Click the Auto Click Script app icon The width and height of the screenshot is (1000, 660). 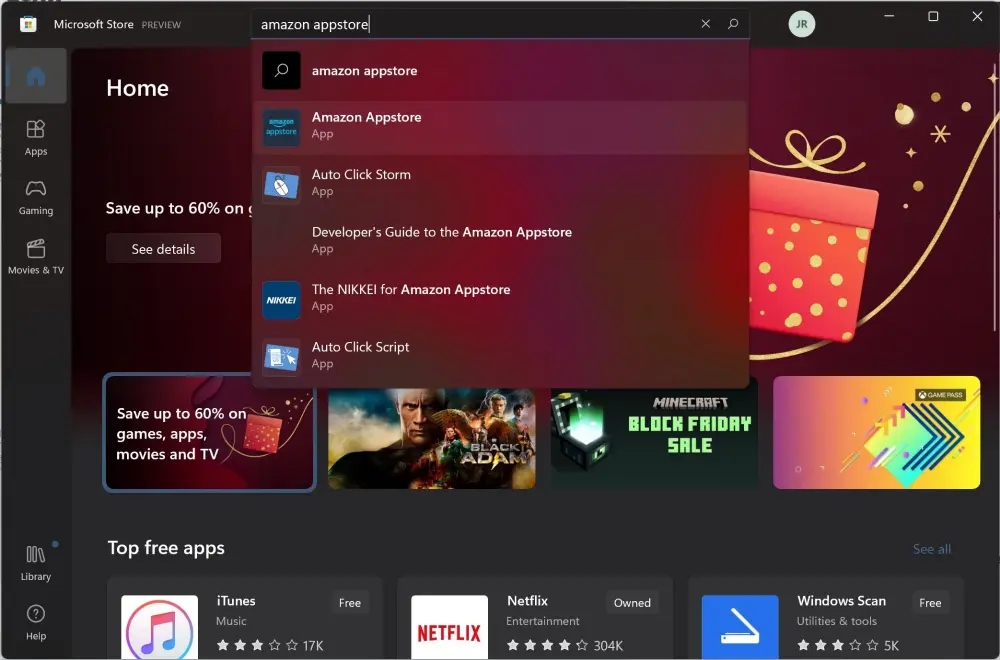281,357
